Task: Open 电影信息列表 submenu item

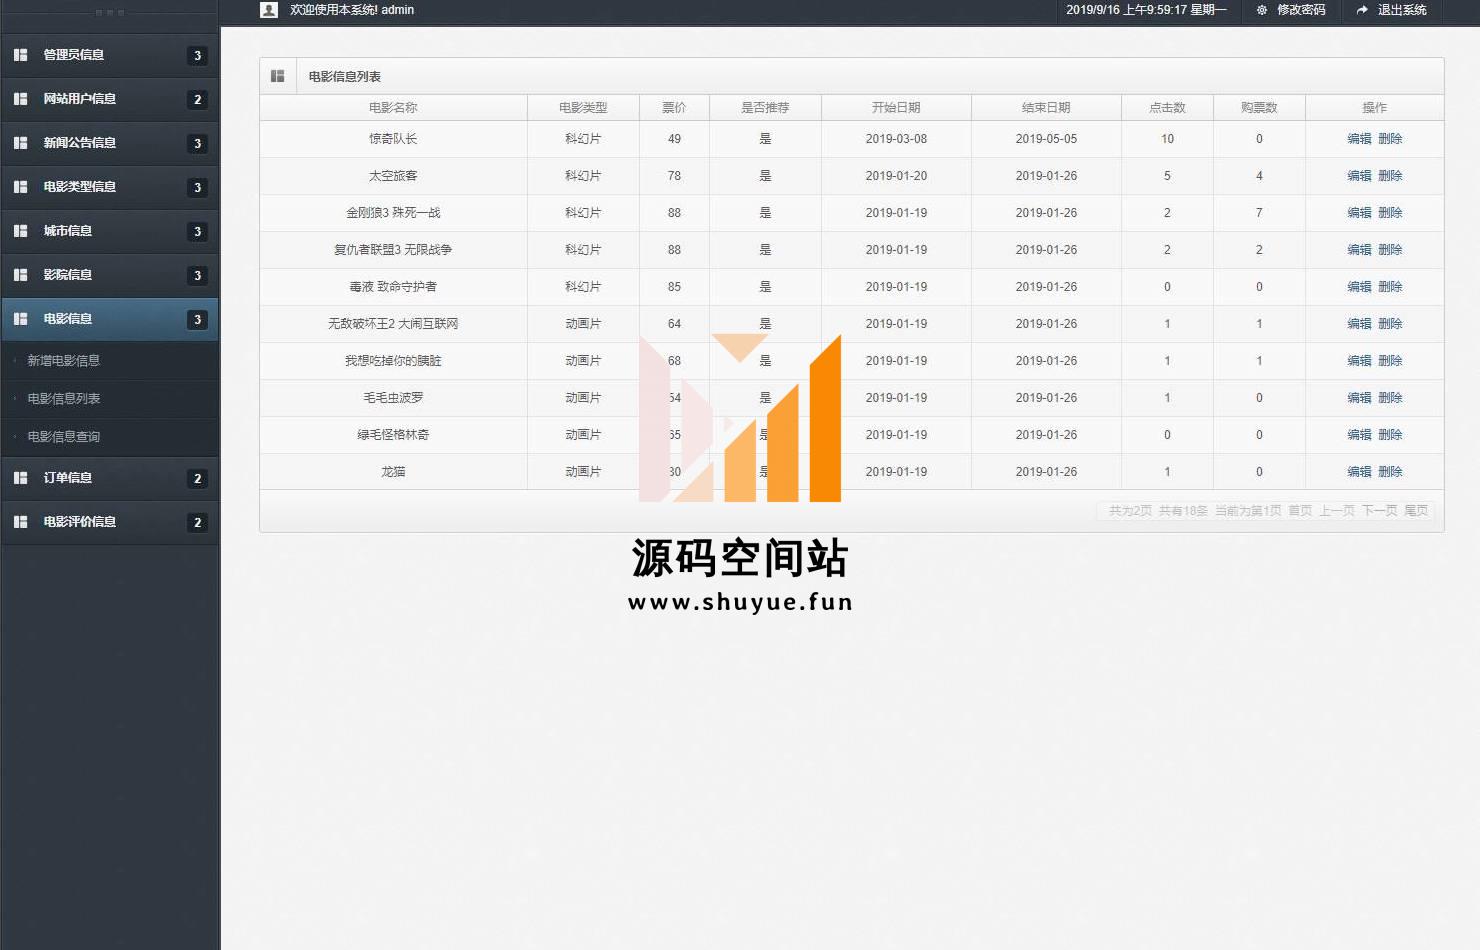Action: click(x=63, y=398)
